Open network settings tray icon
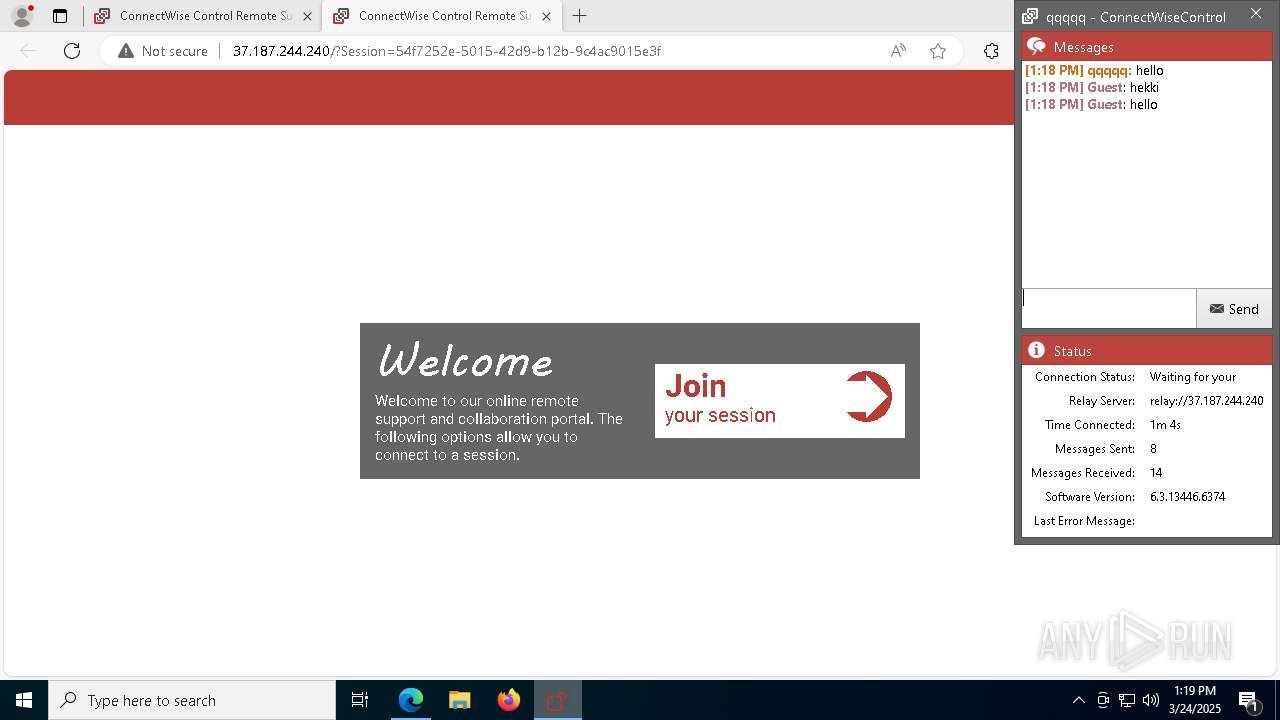 [1127, 700]
